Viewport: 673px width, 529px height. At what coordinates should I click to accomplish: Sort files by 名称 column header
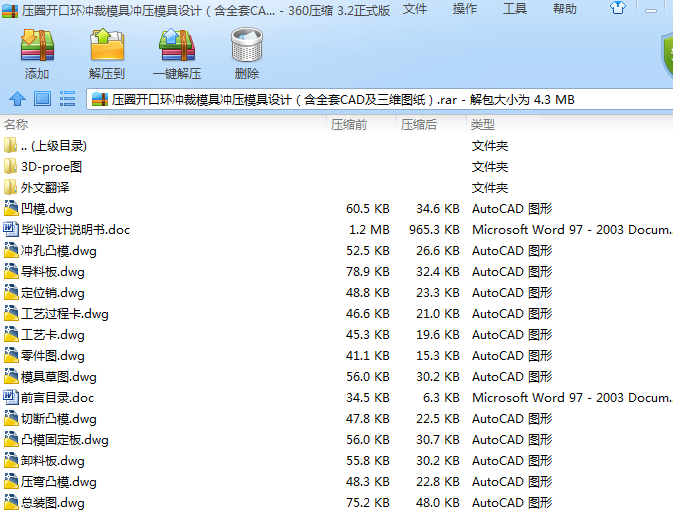click(163, 125)
